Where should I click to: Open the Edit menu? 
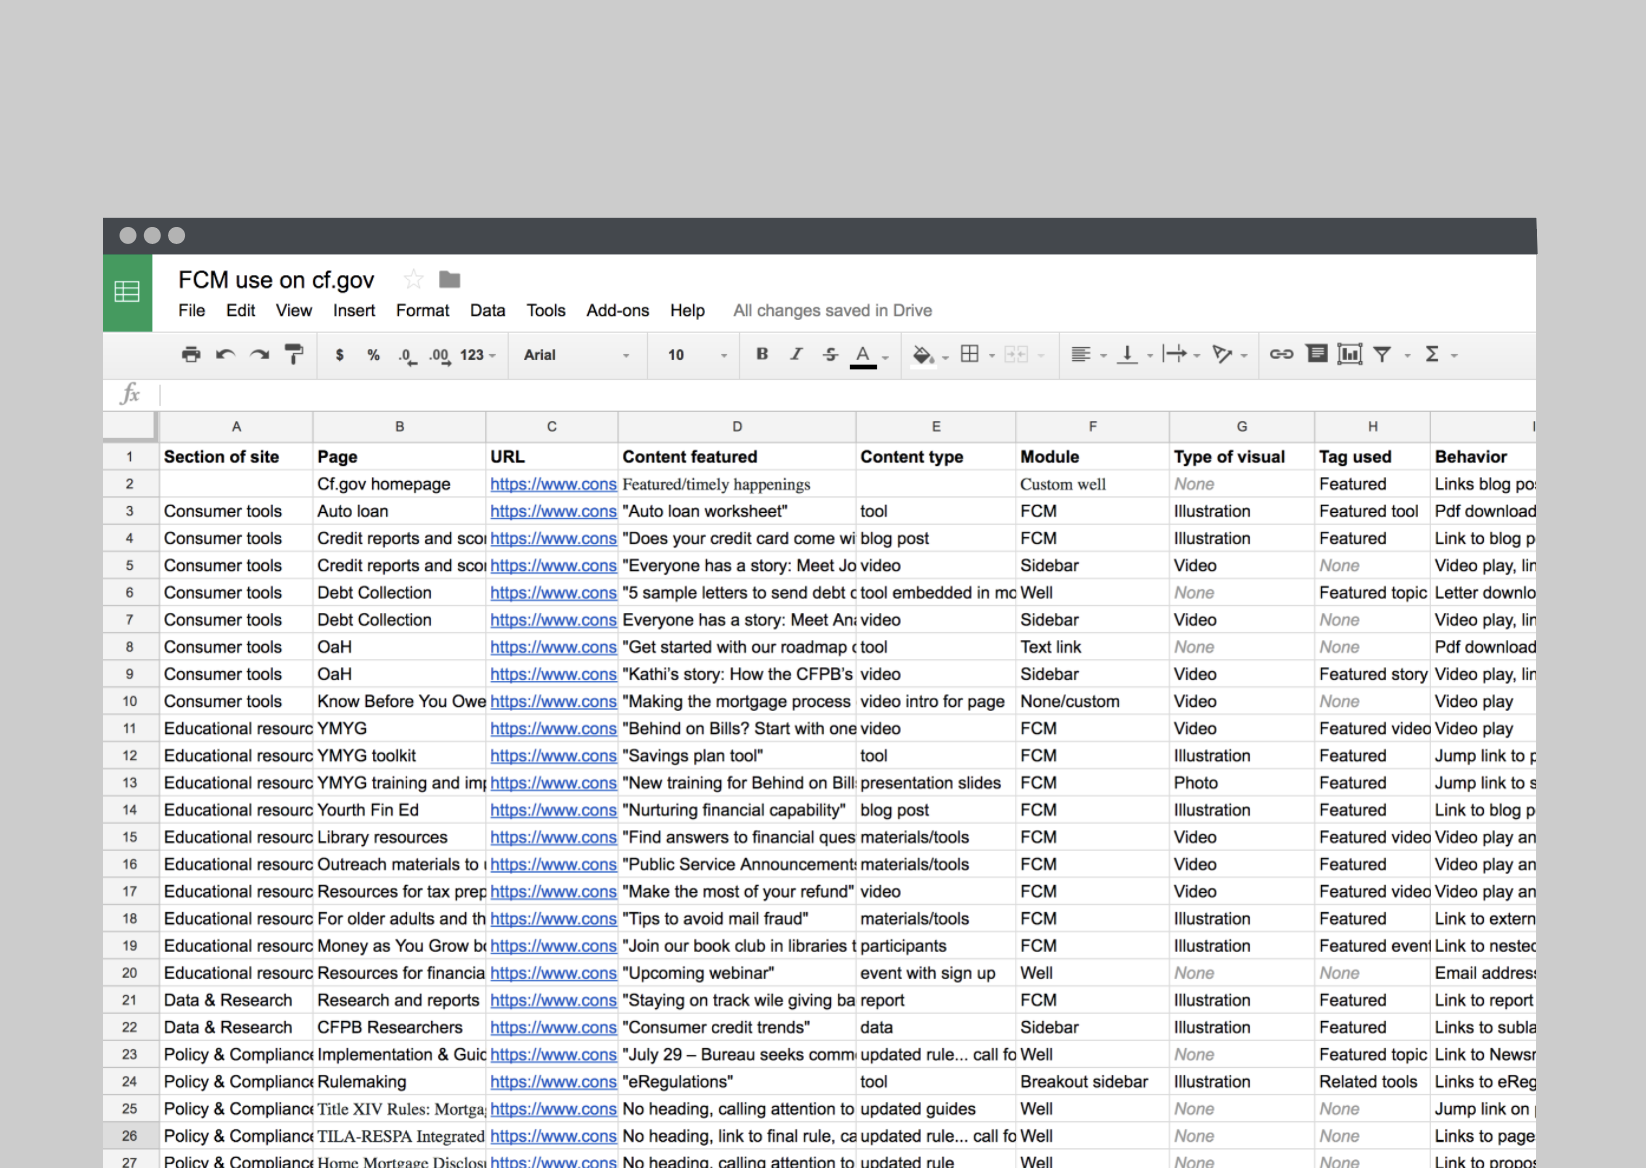pyautogui.click(x=240, y=311)
